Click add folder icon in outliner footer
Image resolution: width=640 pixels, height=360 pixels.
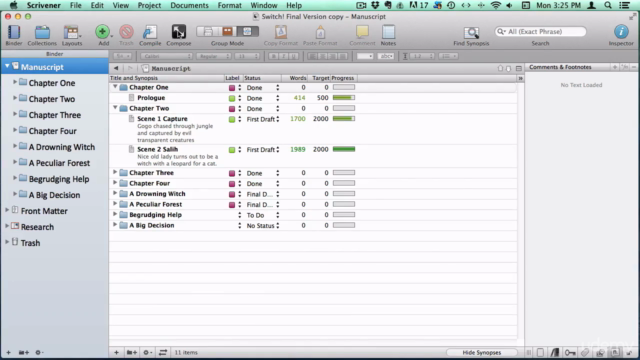(131, 352)
